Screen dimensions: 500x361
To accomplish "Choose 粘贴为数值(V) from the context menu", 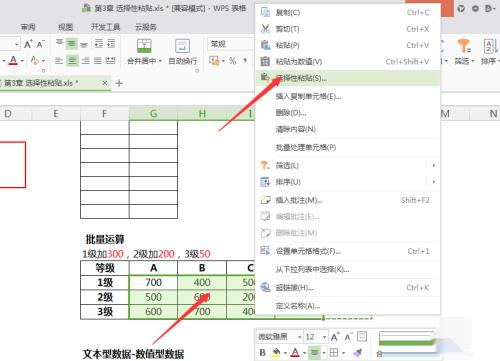I will (x=348, y=61).
